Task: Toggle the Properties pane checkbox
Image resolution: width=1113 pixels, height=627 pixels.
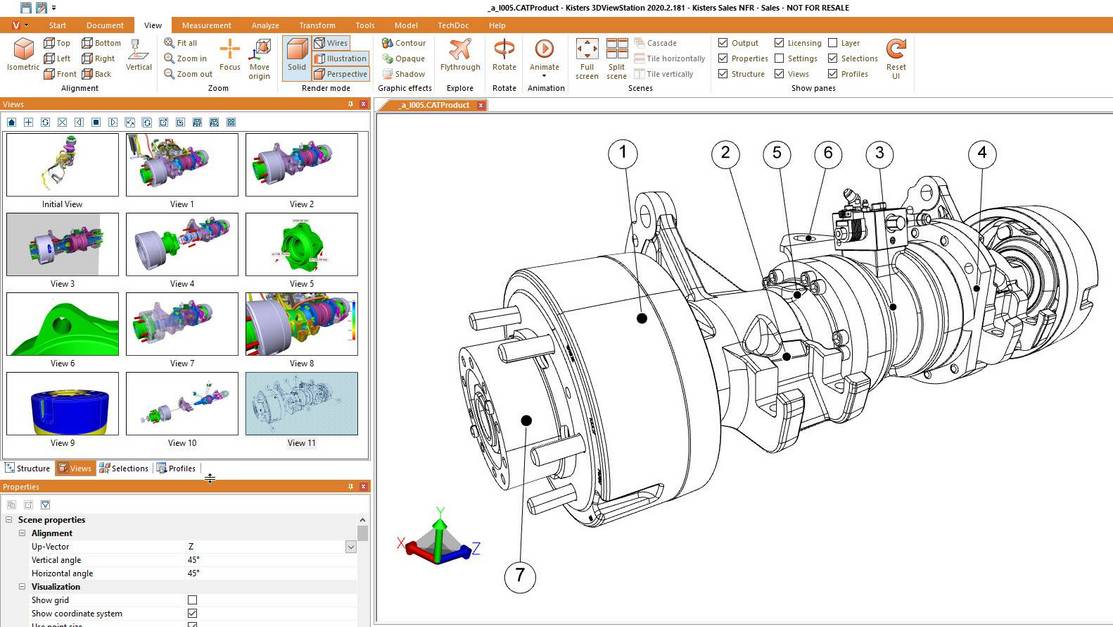Action: coord(723,58)
